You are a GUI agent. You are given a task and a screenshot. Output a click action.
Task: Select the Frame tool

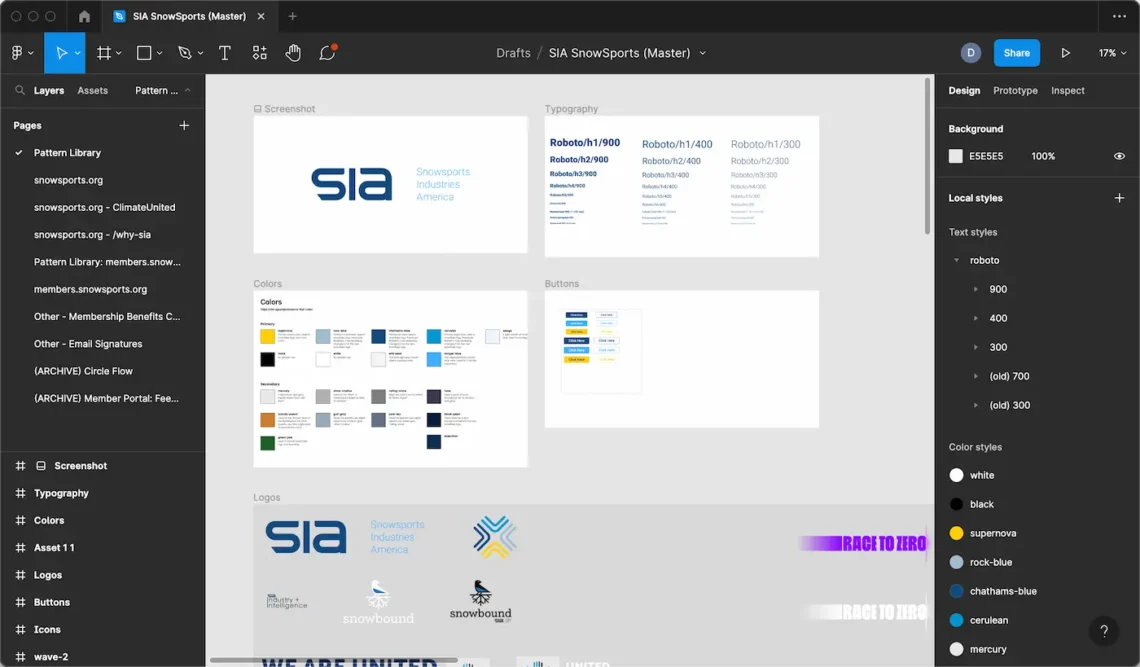click(104, 52)
